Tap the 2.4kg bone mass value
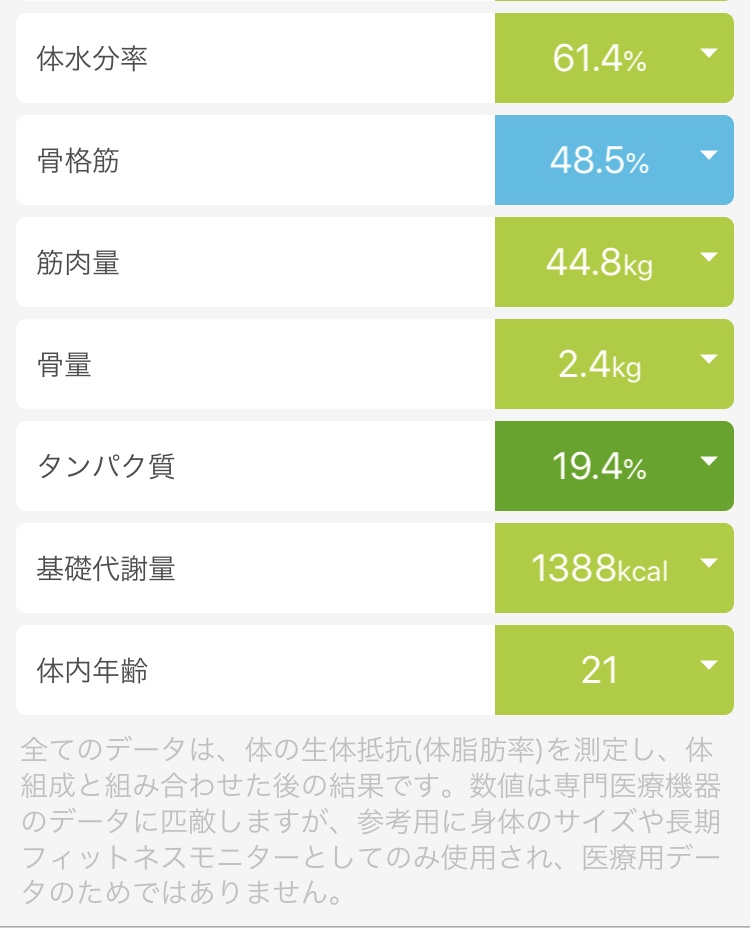This screenshot has height=936, width=750. click(x=599, y=365)
